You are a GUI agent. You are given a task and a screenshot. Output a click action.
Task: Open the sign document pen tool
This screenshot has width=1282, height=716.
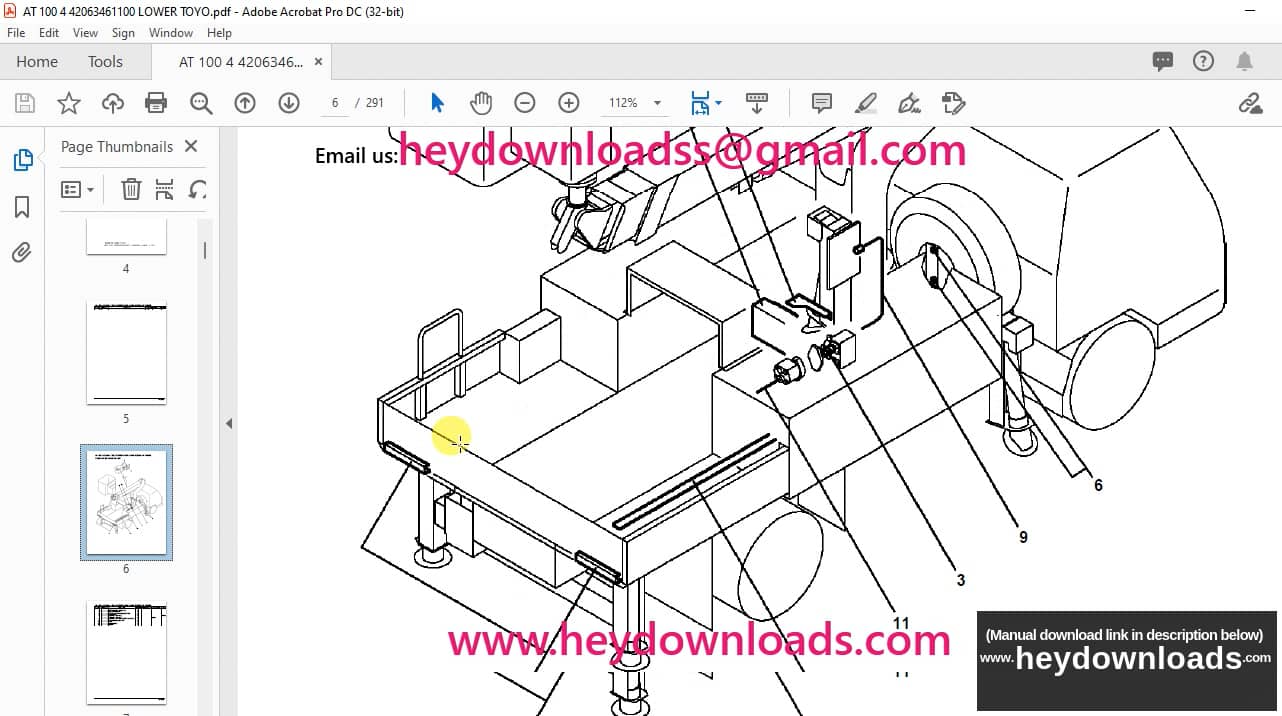tap(909, 103)
